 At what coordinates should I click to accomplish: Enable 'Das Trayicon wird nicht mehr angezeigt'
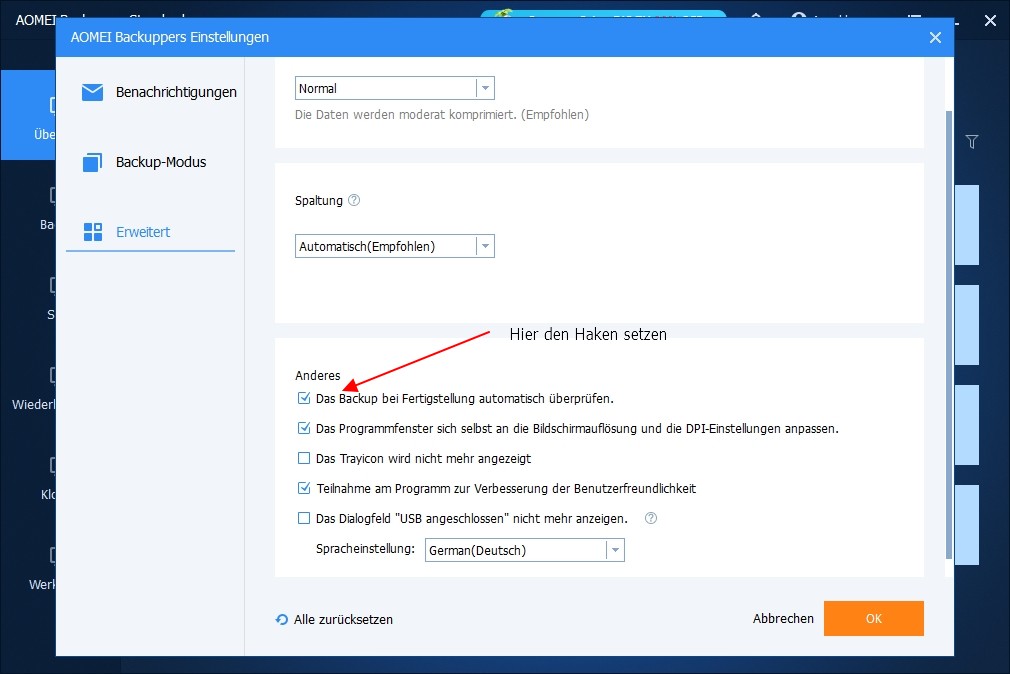tap(303, 458)
